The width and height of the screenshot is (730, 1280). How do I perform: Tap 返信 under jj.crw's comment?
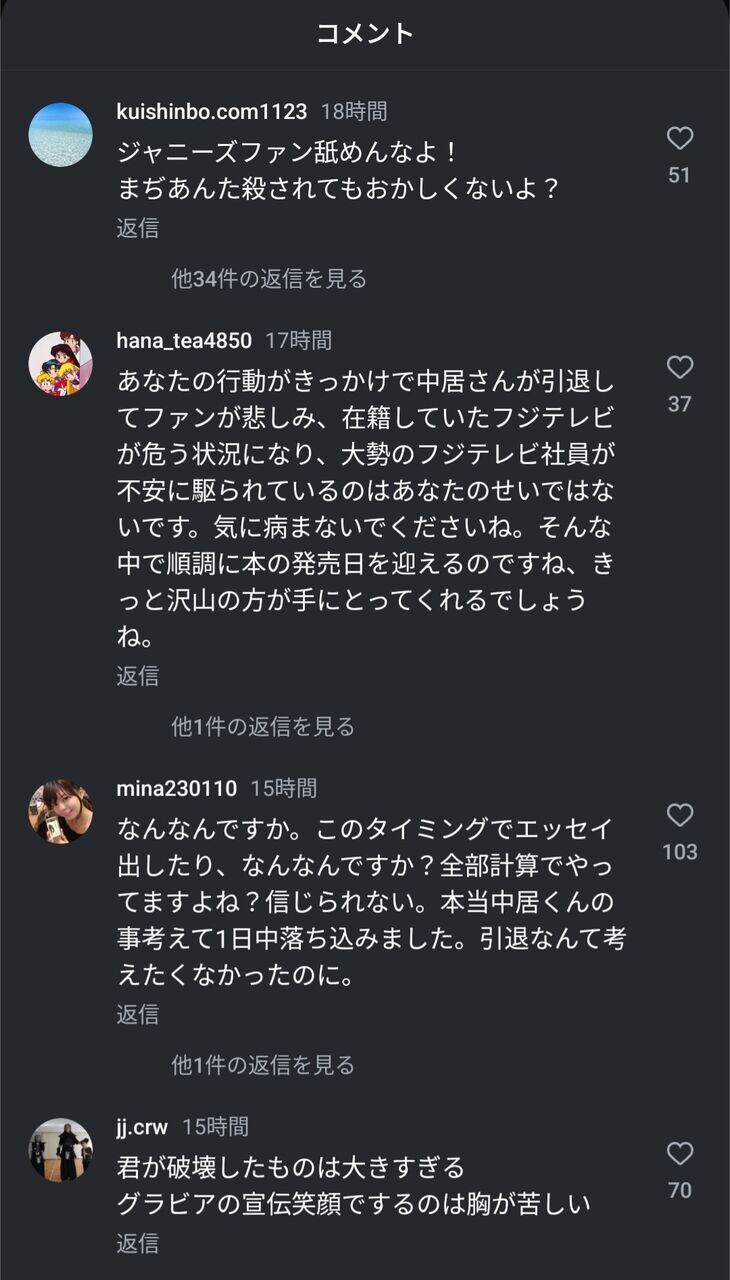(x=137, y=1243)
